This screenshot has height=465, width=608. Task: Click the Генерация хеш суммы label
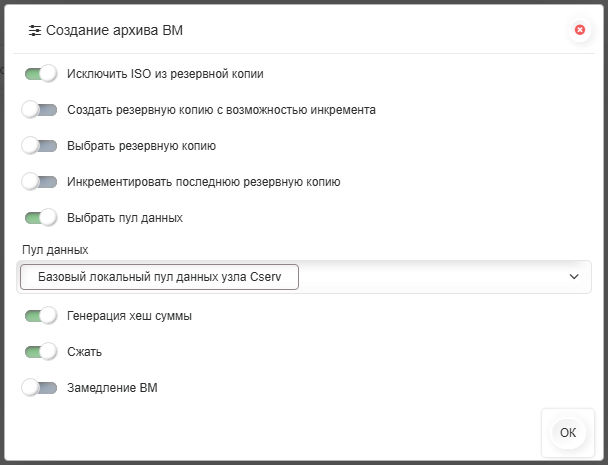pos(130,316)
